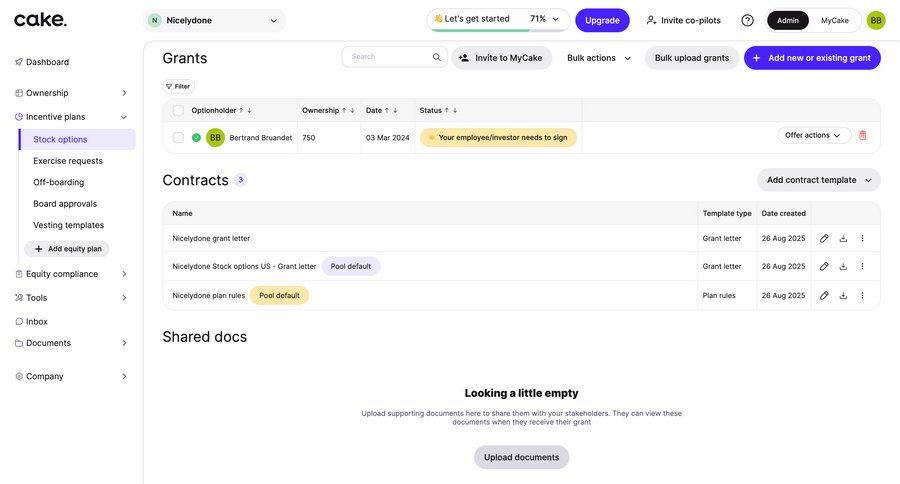This screenshot has width=900, height=484.
Task: Expand the Company sidebar section
Action: point(124,377)
